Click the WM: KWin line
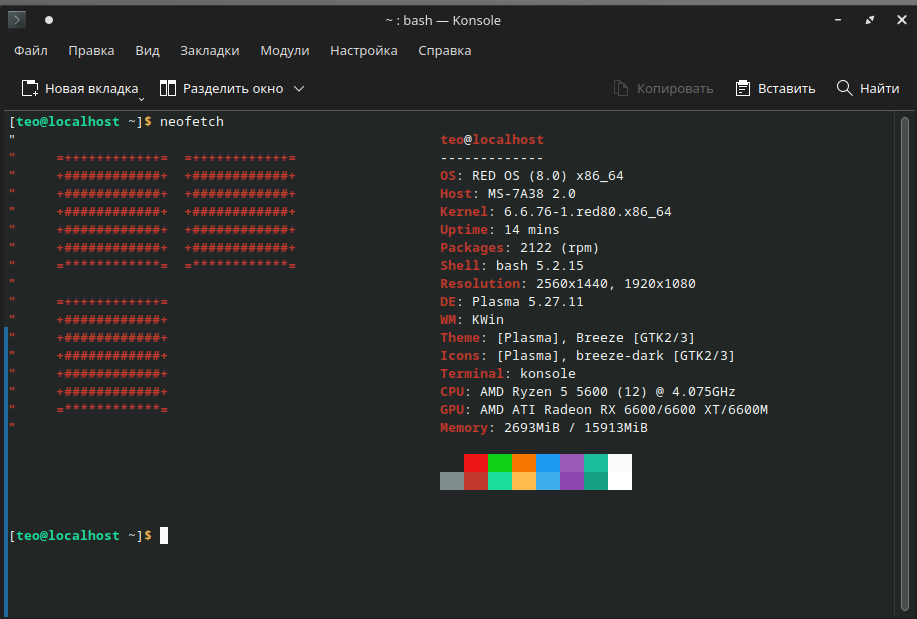 472,319
